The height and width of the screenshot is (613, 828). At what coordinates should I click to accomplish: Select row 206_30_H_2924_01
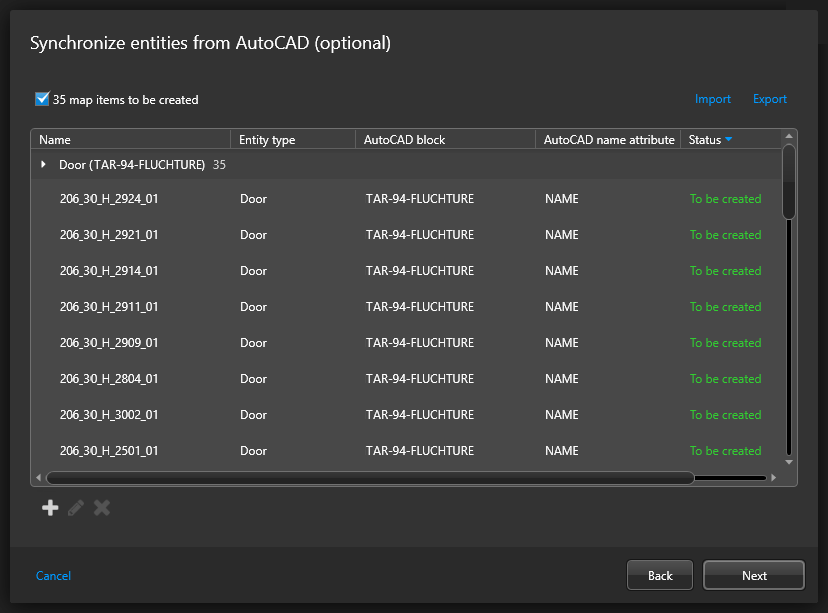click(x=109, y=199)
